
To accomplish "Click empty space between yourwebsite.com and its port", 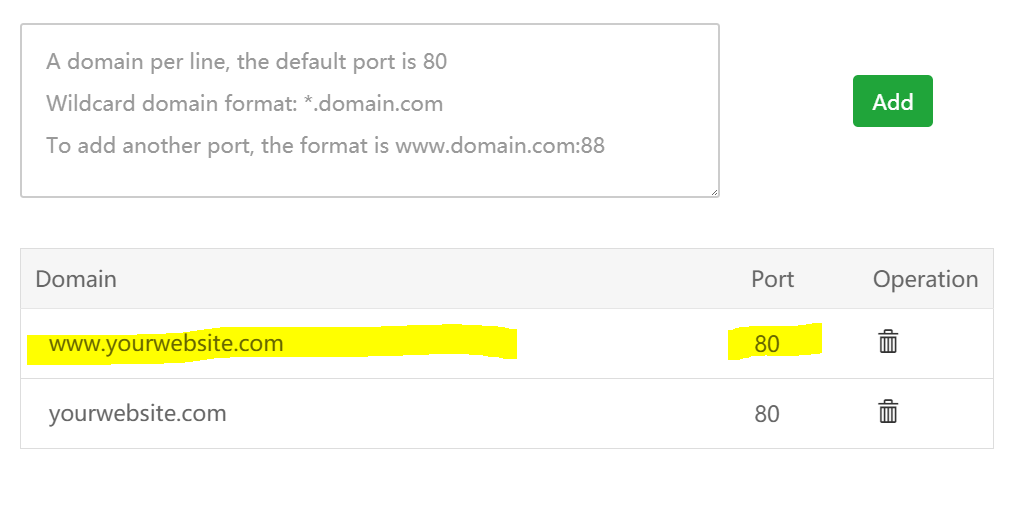I will point(480,413).
